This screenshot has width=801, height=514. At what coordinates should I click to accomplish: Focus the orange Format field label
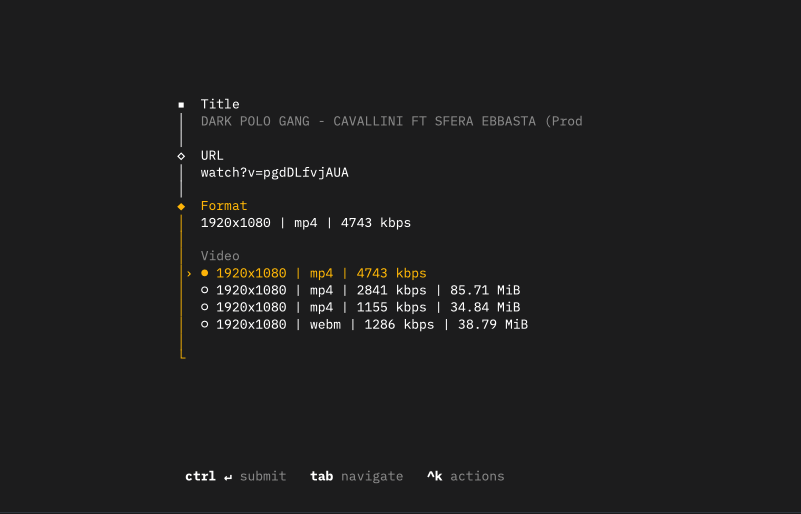coord(224,206)
